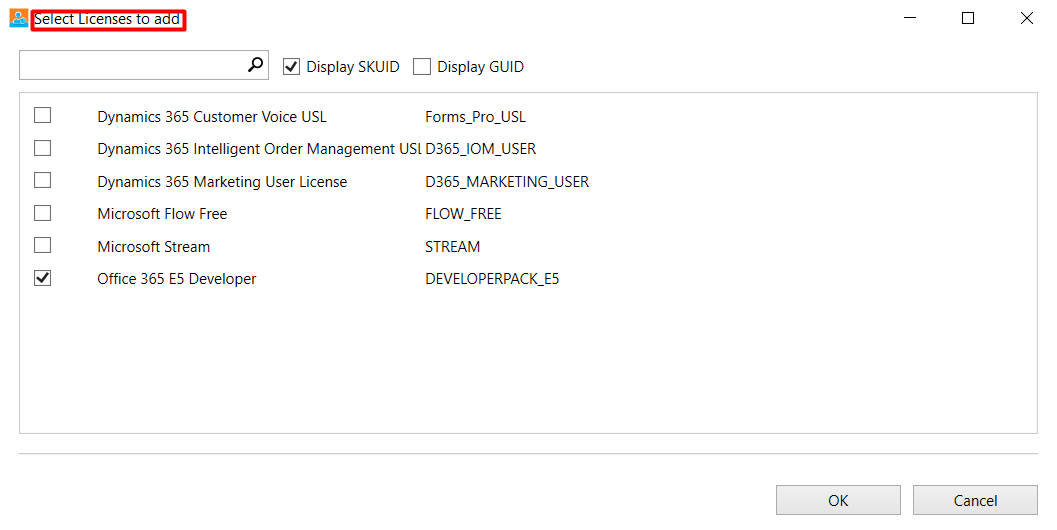Click the magnifier search icon

(255, 65)
